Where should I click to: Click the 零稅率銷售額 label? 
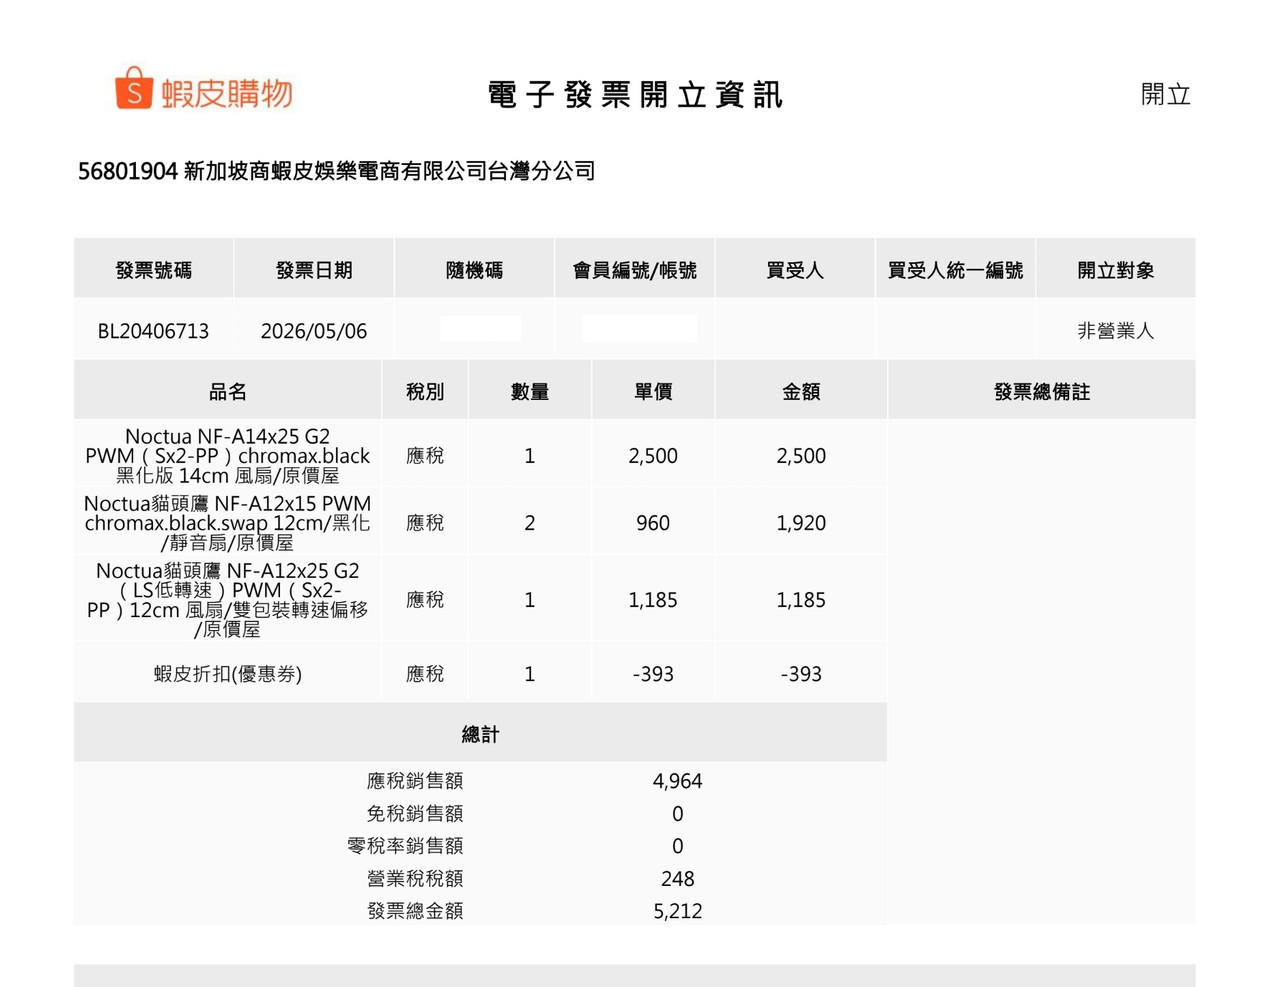coord(405,846)
